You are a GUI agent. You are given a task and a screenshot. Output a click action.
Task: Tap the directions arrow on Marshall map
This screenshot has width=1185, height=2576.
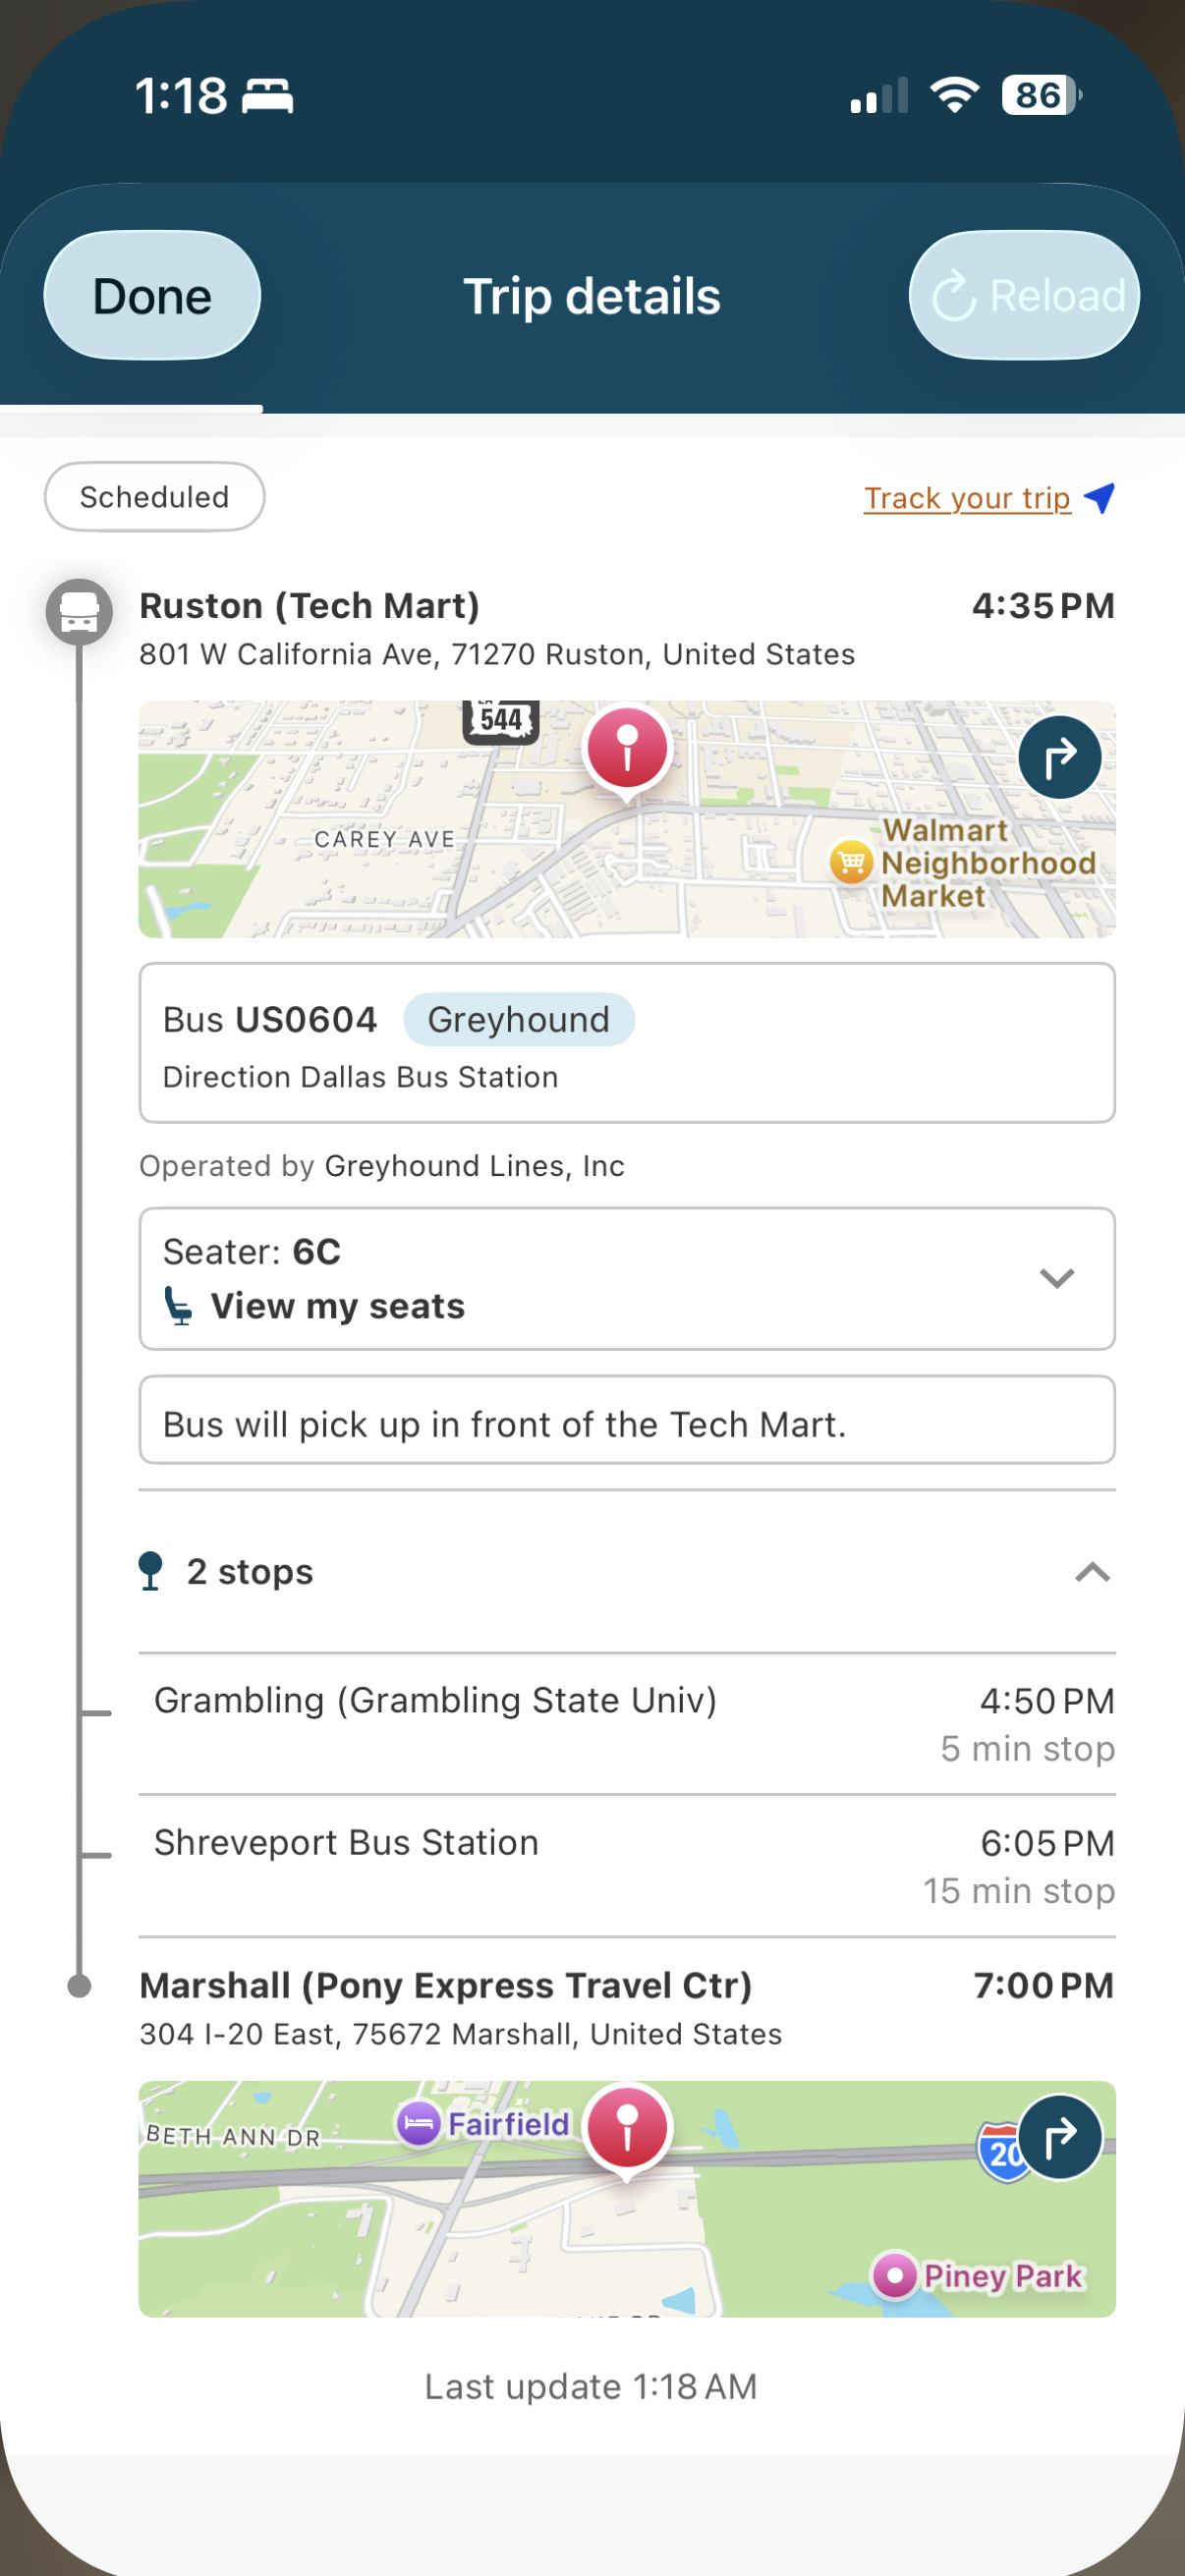click(x=1059, y=2137)
